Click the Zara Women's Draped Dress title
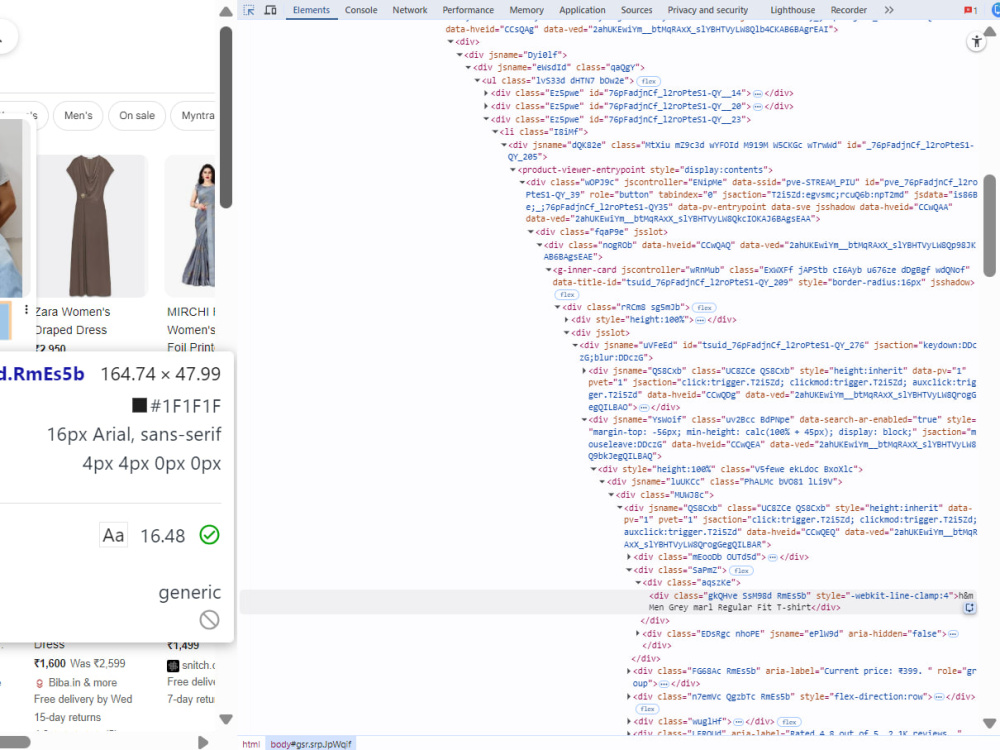Image resolution: width=1000 pixels, height=750 pixels. (72, 321)
